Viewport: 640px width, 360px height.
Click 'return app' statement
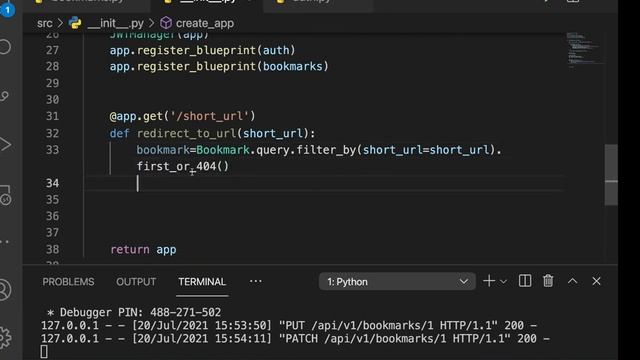pos(143,249)
